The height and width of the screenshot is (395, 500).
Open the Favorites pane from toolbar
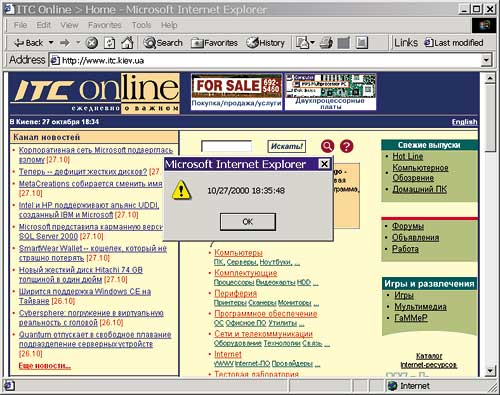point(214,43)
